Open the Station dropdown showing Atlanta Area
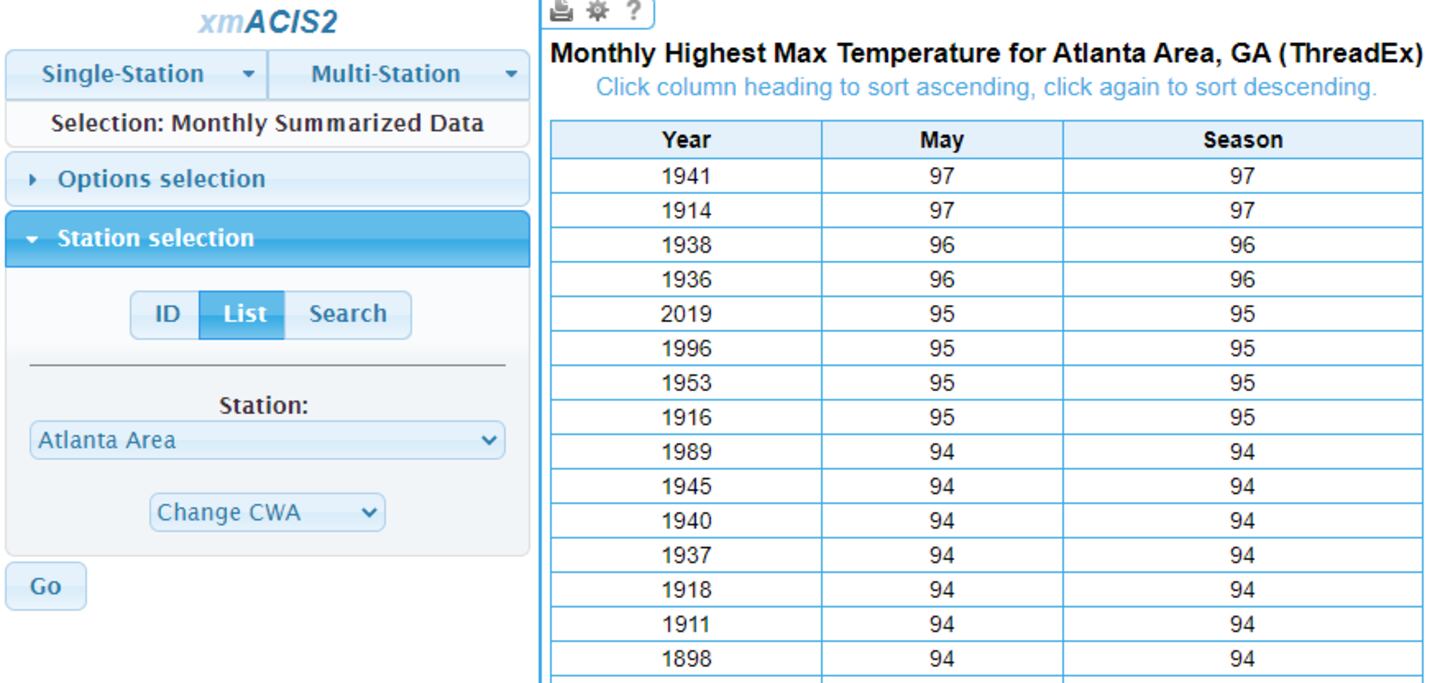Viewport: 1440px width, 683px height. (267, 440)
